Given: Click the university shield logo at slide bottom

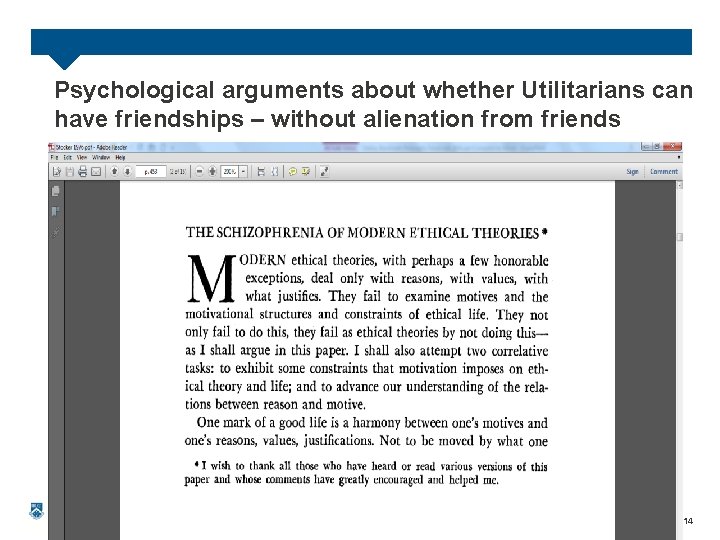Looking at the screenshot, I should coord(36,511).
